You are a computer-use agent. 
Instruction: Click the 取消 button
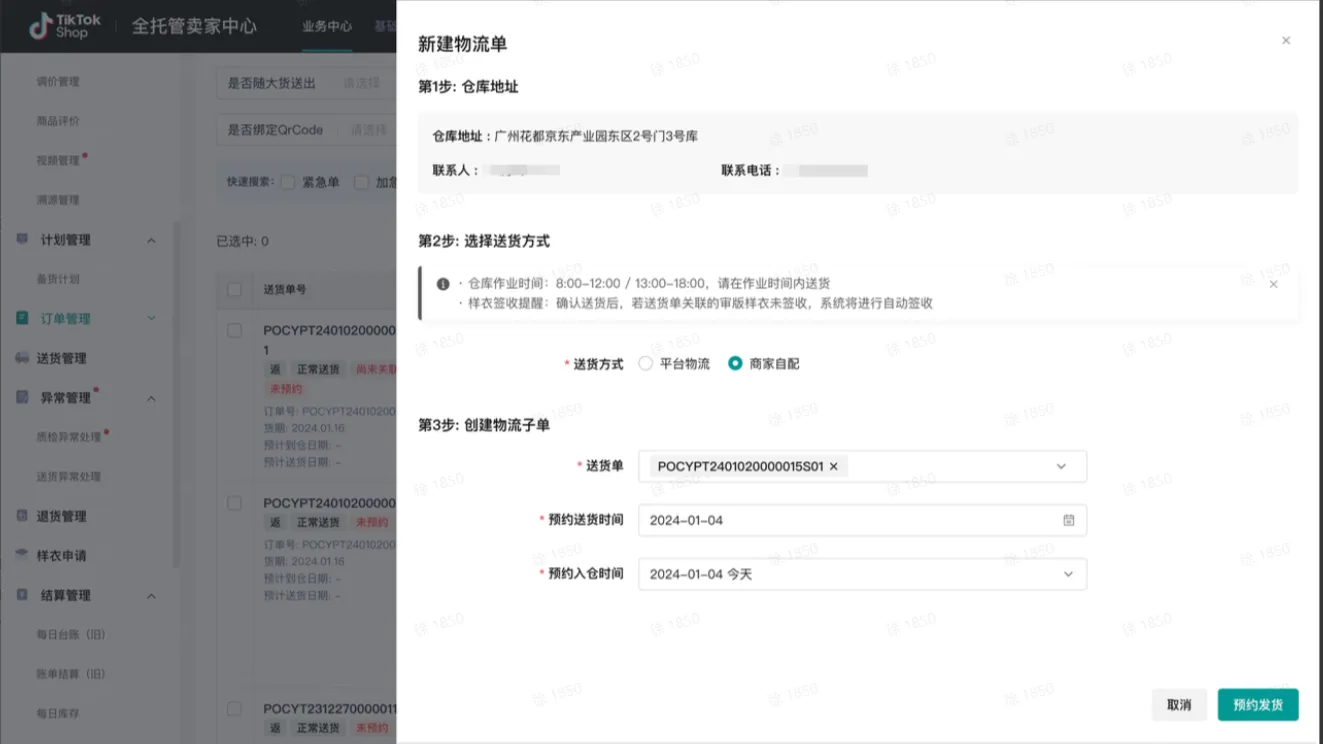[1179, 705]
